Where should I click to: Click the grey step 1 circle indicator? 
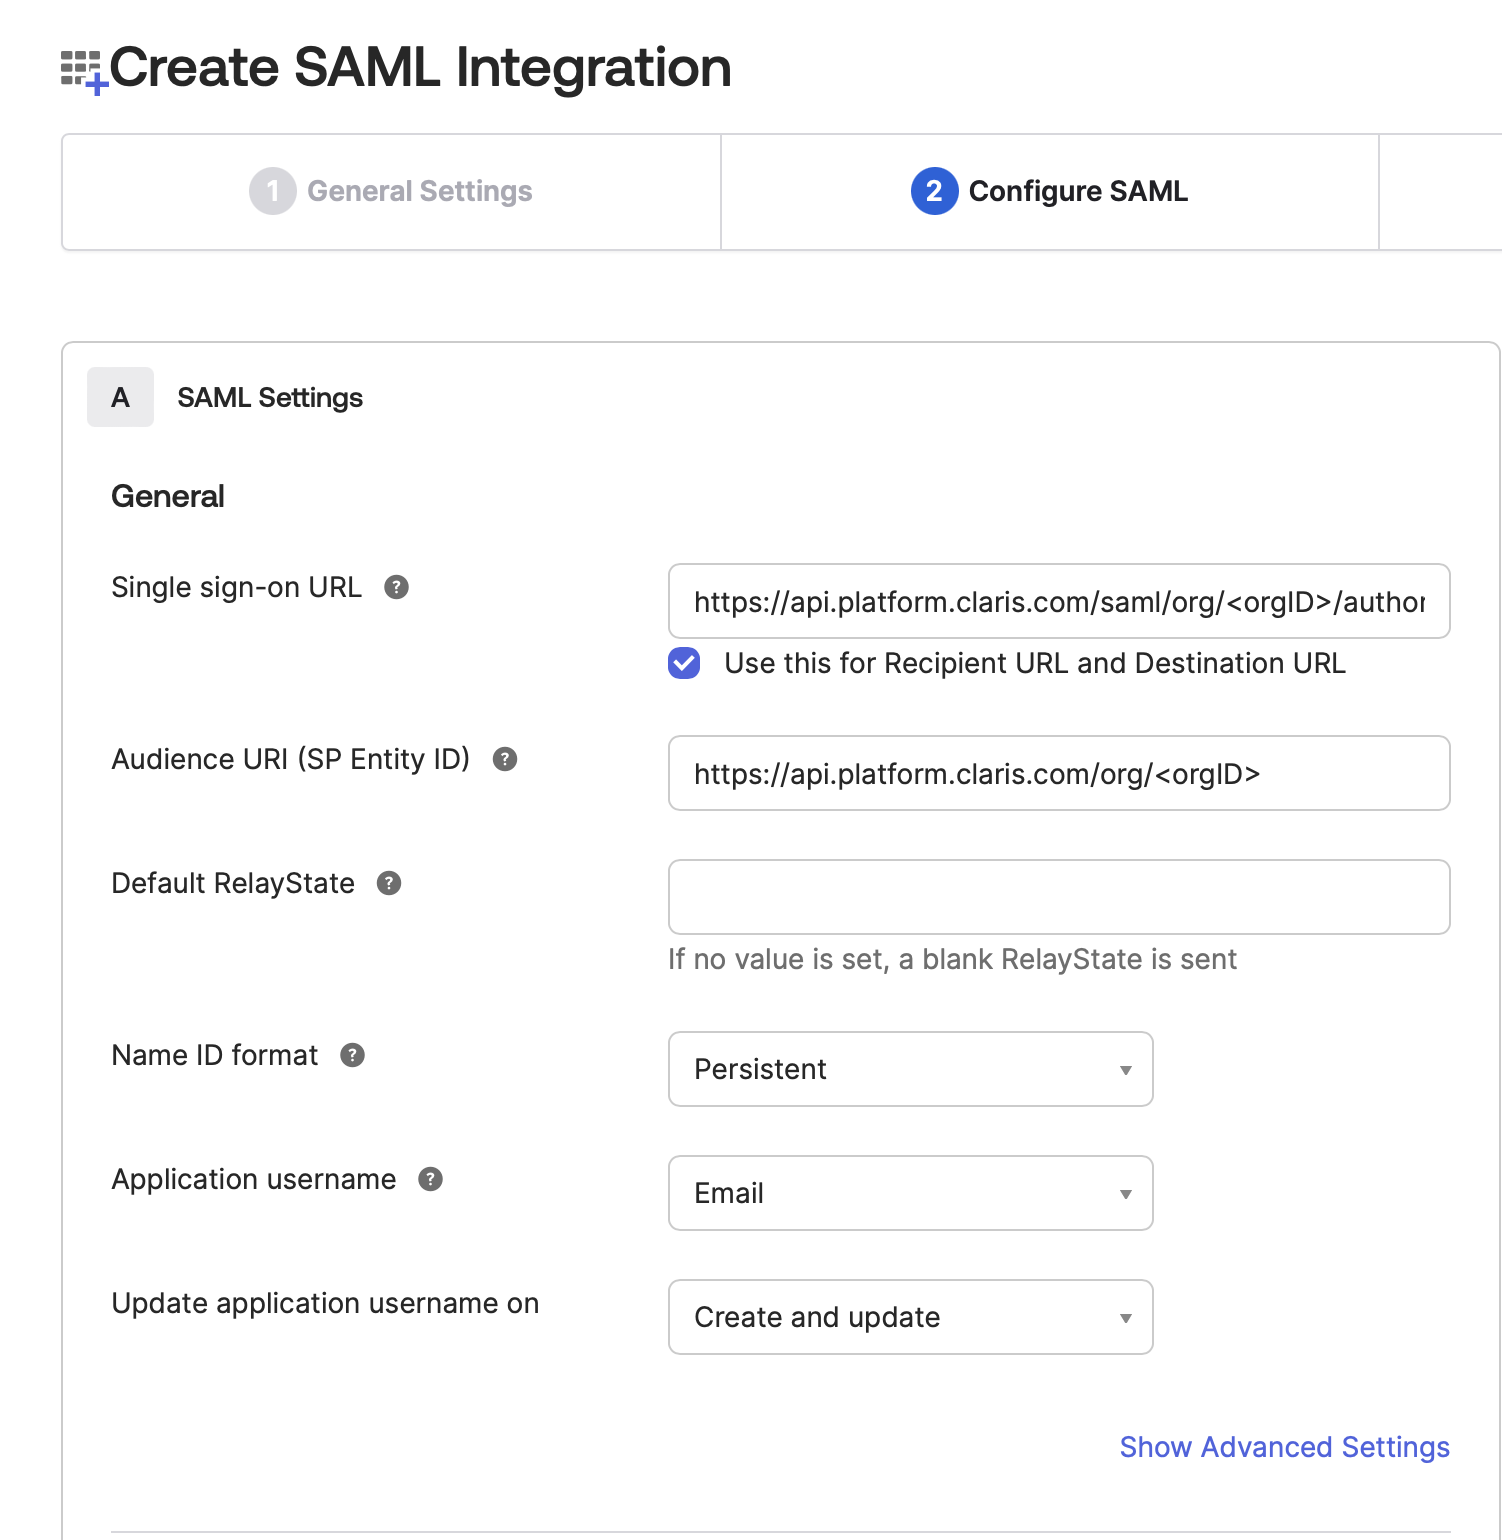tap(273, 192)
